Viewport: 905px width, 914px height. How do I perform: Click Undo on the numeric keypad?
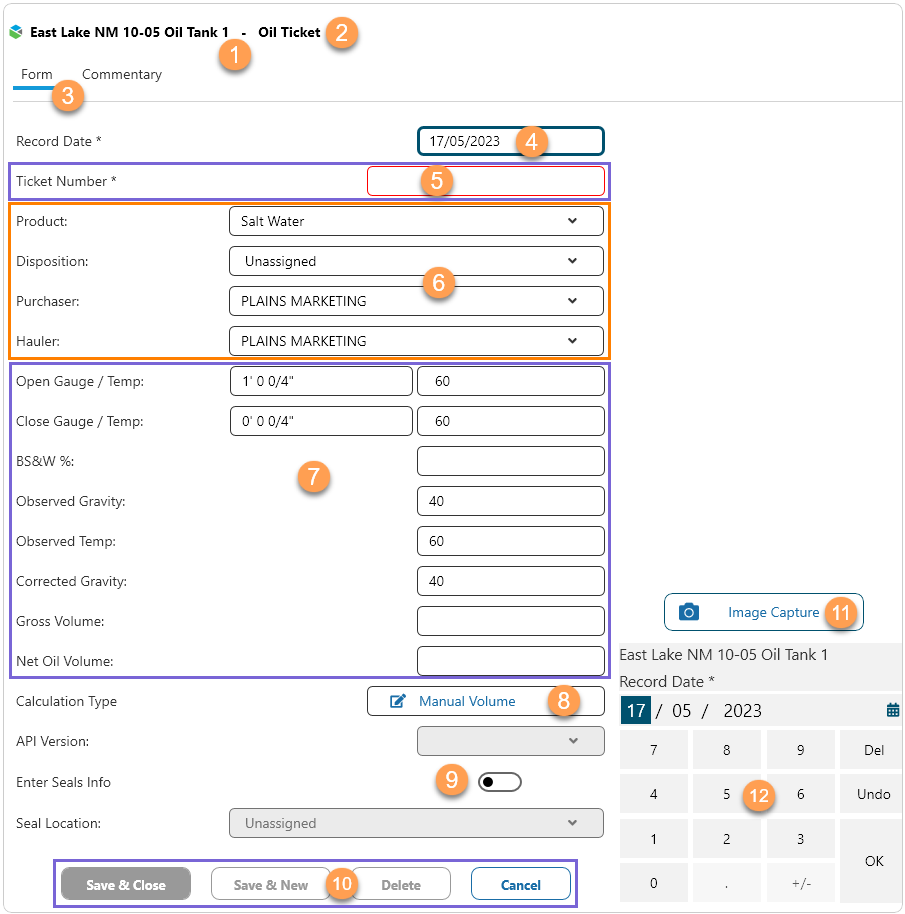pos(873,794)
